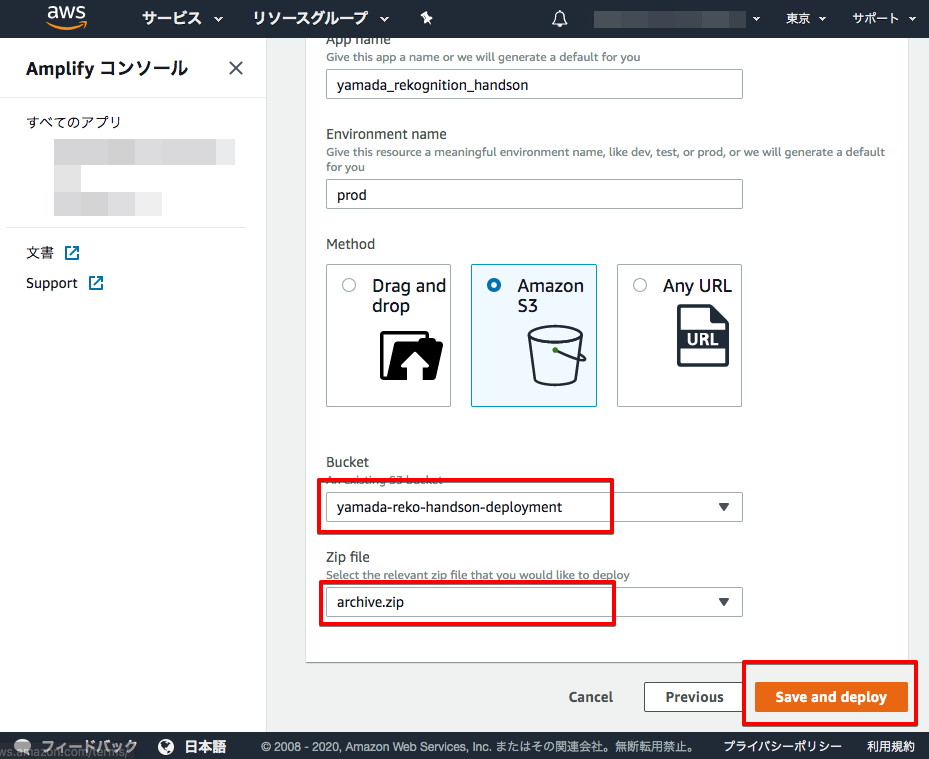The image size is (929, 759).
Task: Click the Cancel button
Action: point(591,697)
